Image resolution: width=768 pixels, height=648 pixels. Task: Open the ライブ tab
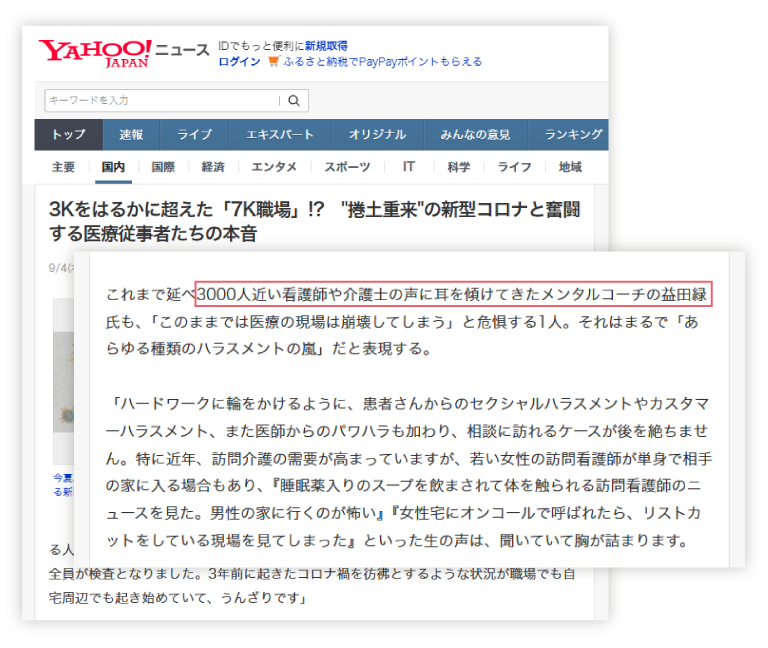click(194, 135)
